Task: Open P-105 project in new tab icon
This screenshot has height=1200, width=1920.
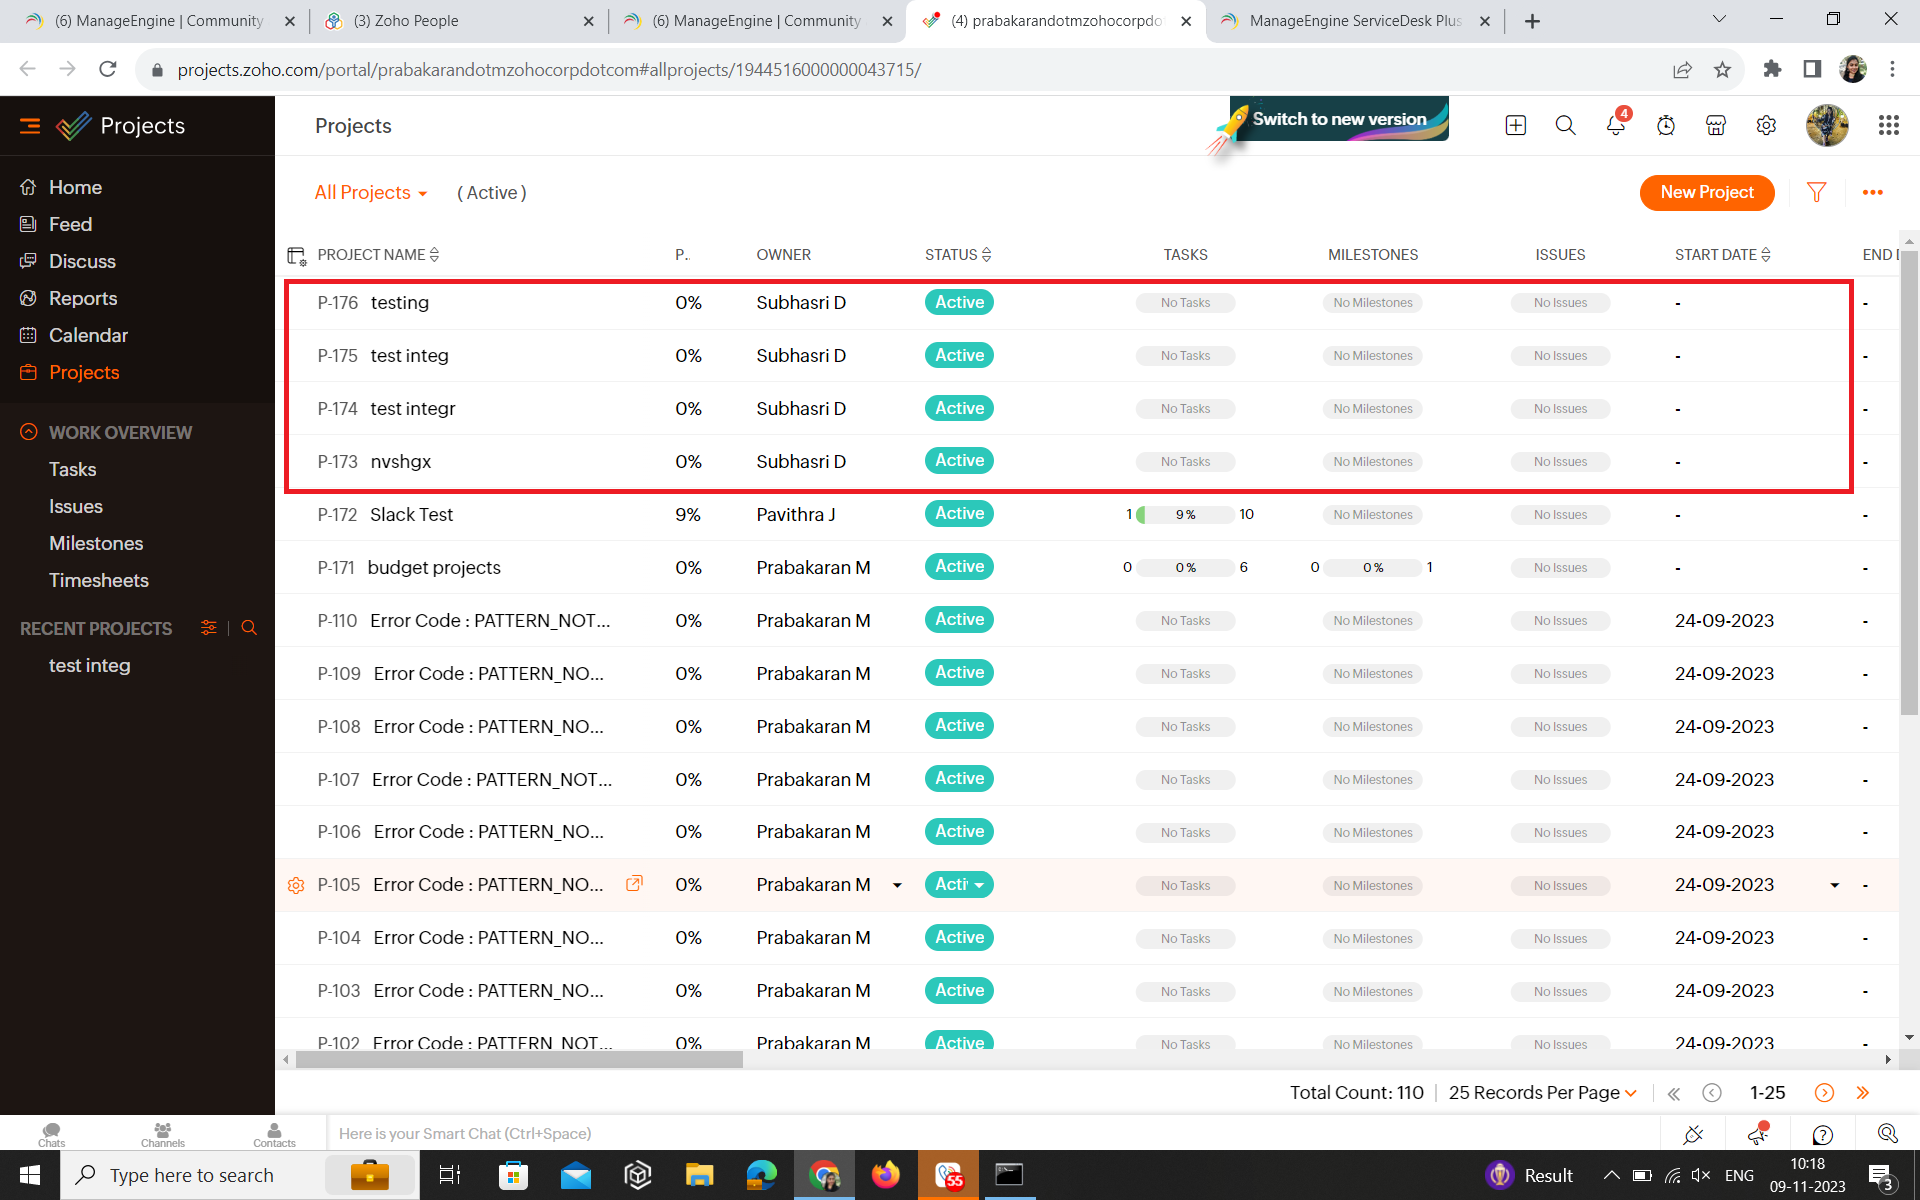Action: pos(634,884)
